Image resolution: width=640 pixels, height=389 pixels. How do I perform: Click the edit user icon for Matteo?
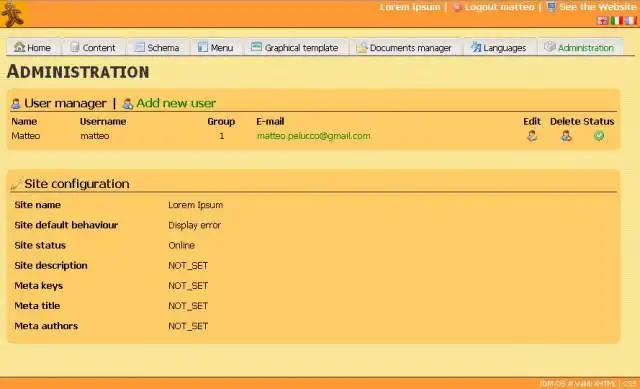[x=532, y=136]
